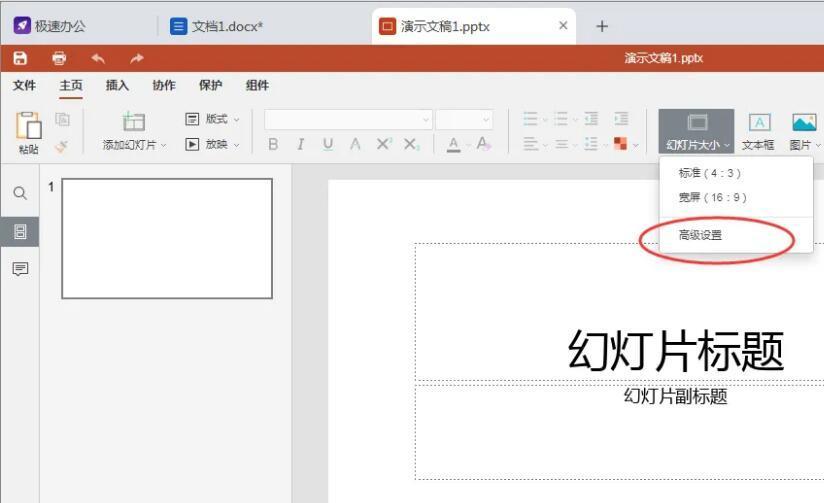Undo the last action
This screenshot has width=824, height=503.
coord(98,58)
